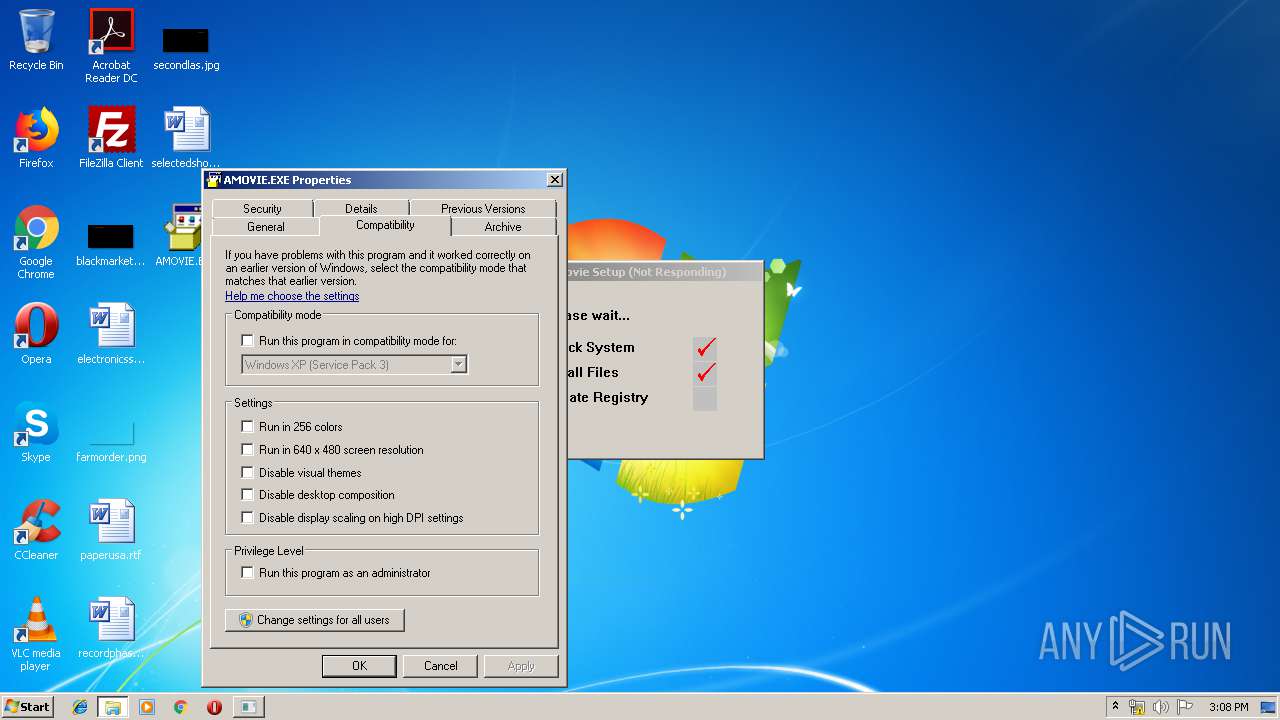Check Disable display scaling on high DPI
This screenshot has height=720, width=1280.
point(248,518)
